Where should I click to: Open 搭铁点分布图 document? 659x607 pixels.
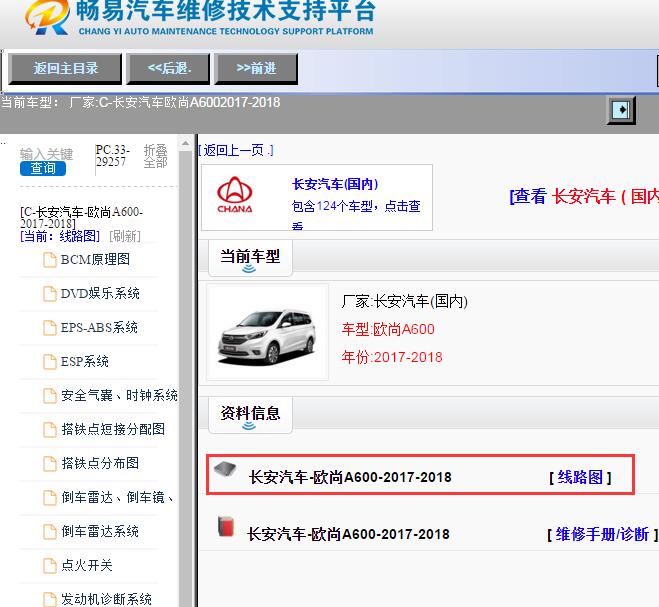(x=100, y=463)
